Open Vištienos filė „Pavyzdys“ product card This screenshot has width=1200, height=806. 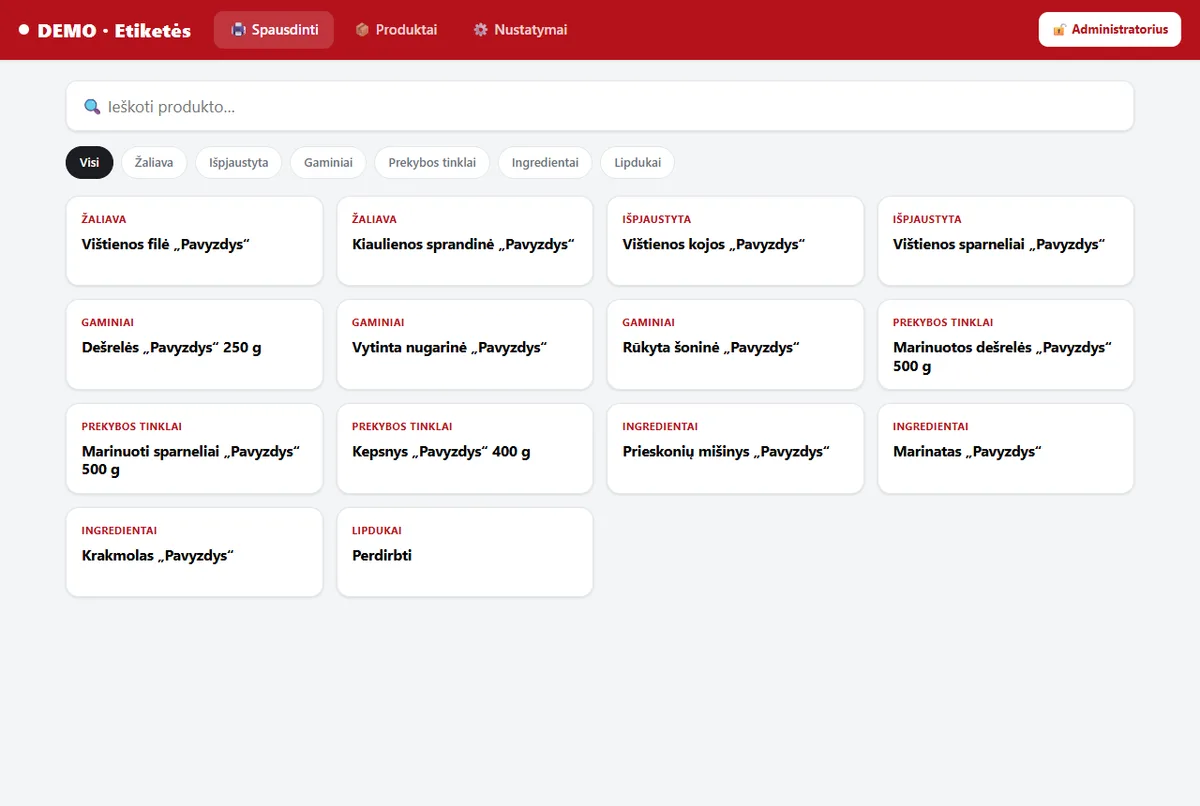coord(195,241)
